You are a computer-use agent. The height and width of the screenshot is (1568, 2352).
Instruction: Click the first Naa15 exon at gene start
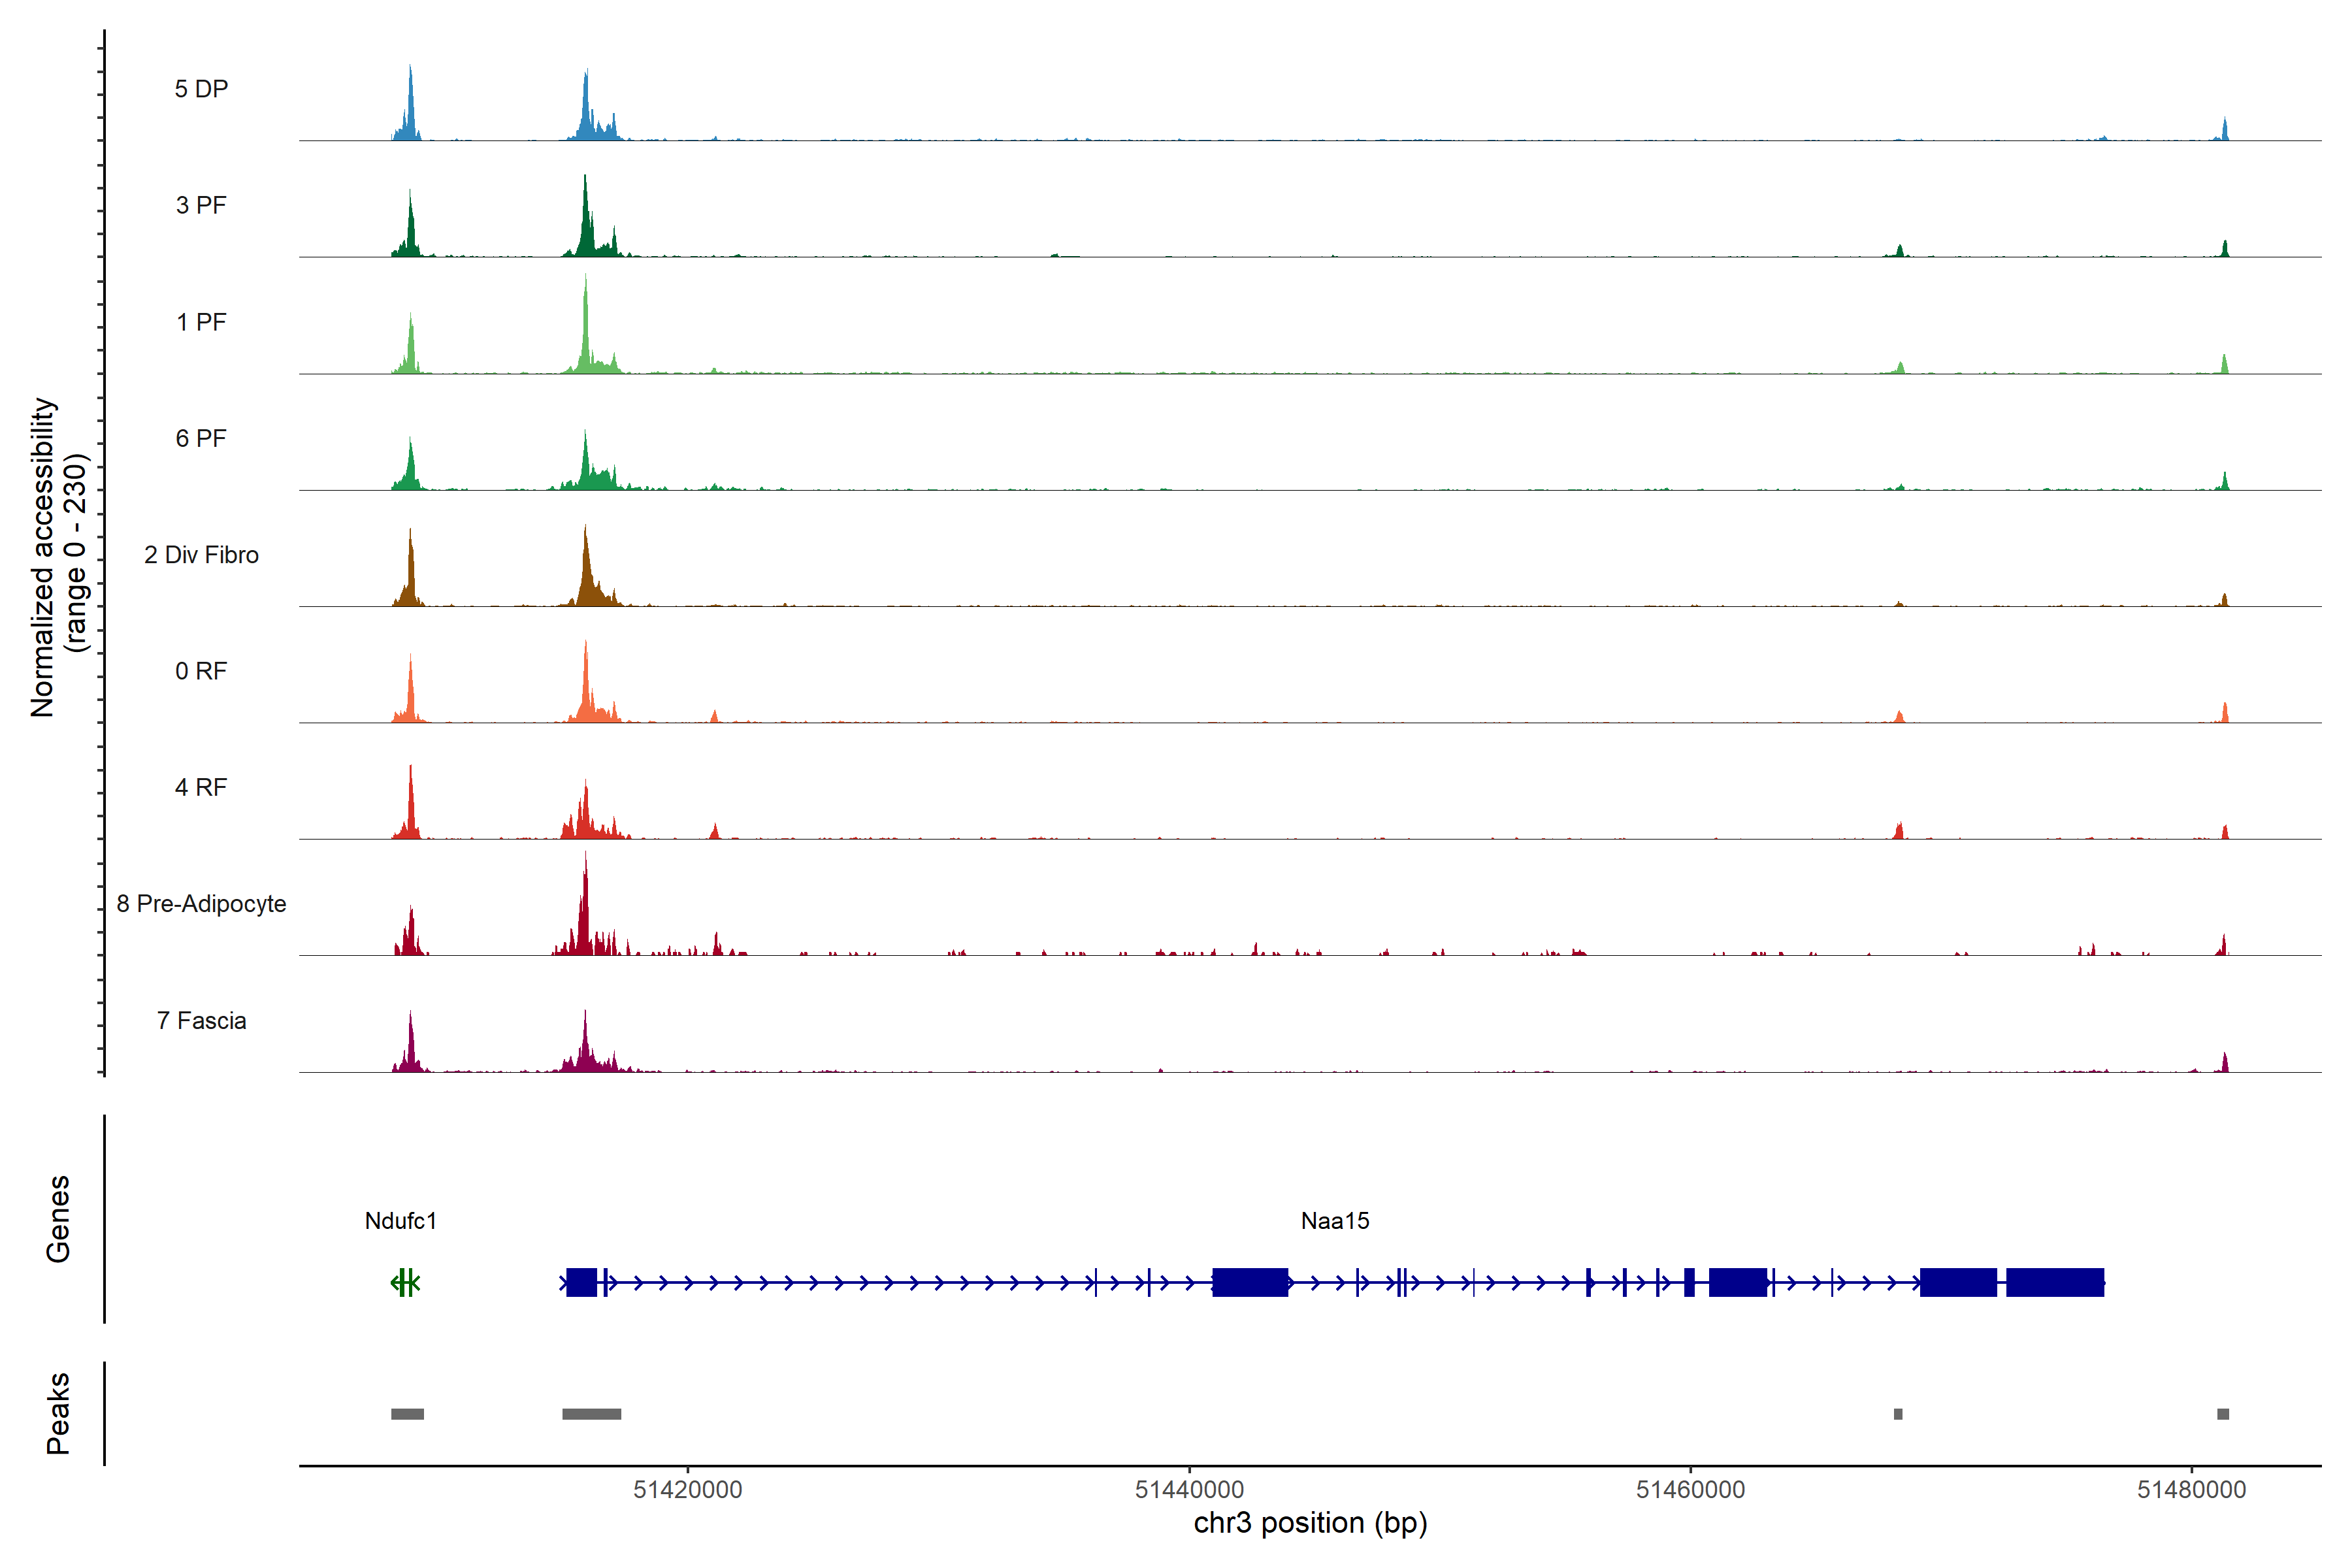pyautogui.click(x=581, y=1282)
